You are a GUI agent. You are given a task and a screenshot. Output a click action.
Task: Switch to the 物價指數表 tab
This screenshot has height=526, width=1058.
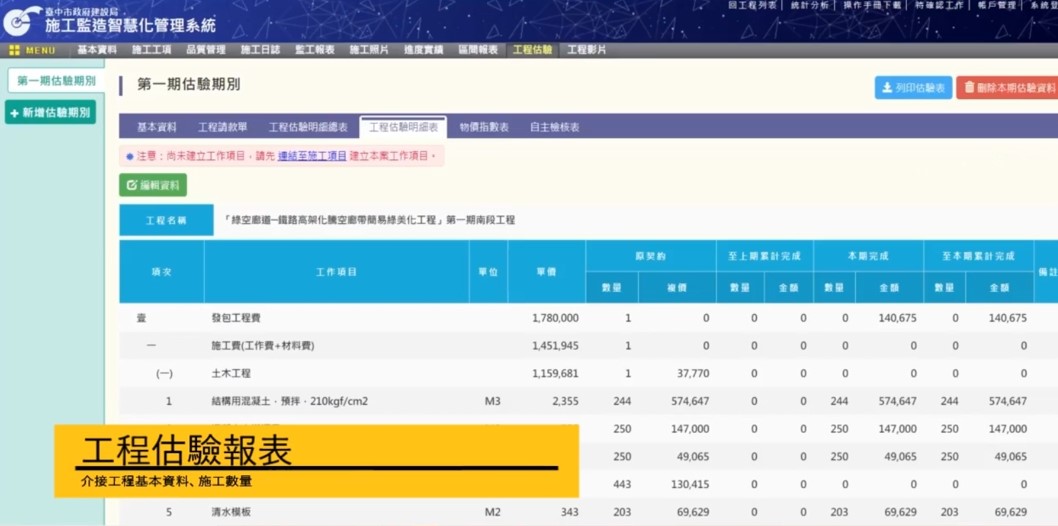click(x=484, y=128)
